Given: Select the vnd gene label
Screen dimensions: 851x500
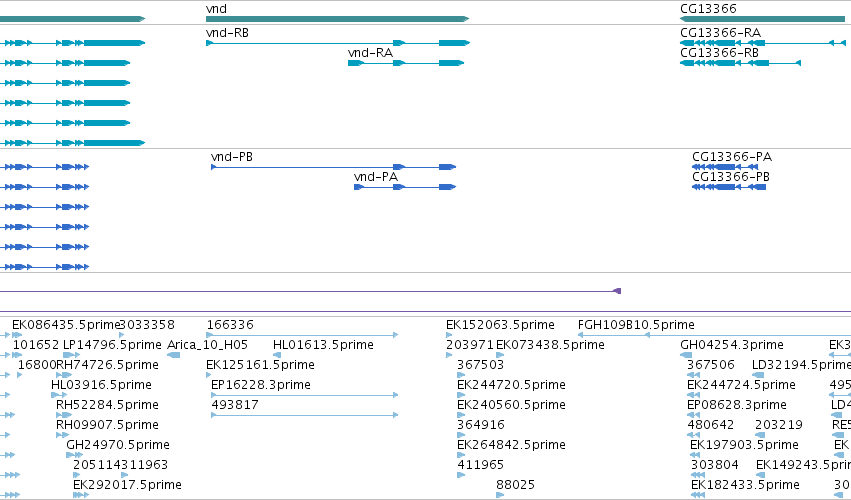Looking at the screenshot, I should point(216,9).
